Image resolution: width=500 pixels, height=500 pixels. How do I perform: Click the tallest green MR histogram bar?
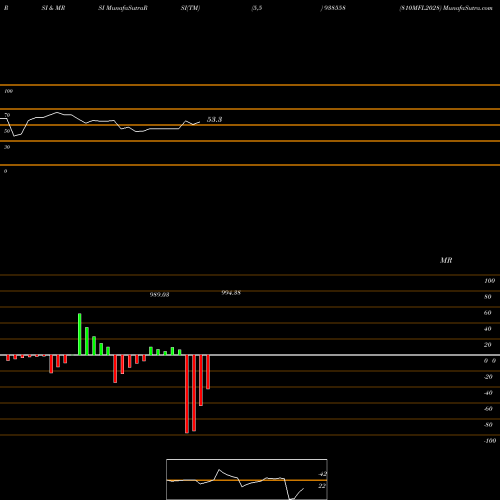pyautogui.click(x=80, y=334)
